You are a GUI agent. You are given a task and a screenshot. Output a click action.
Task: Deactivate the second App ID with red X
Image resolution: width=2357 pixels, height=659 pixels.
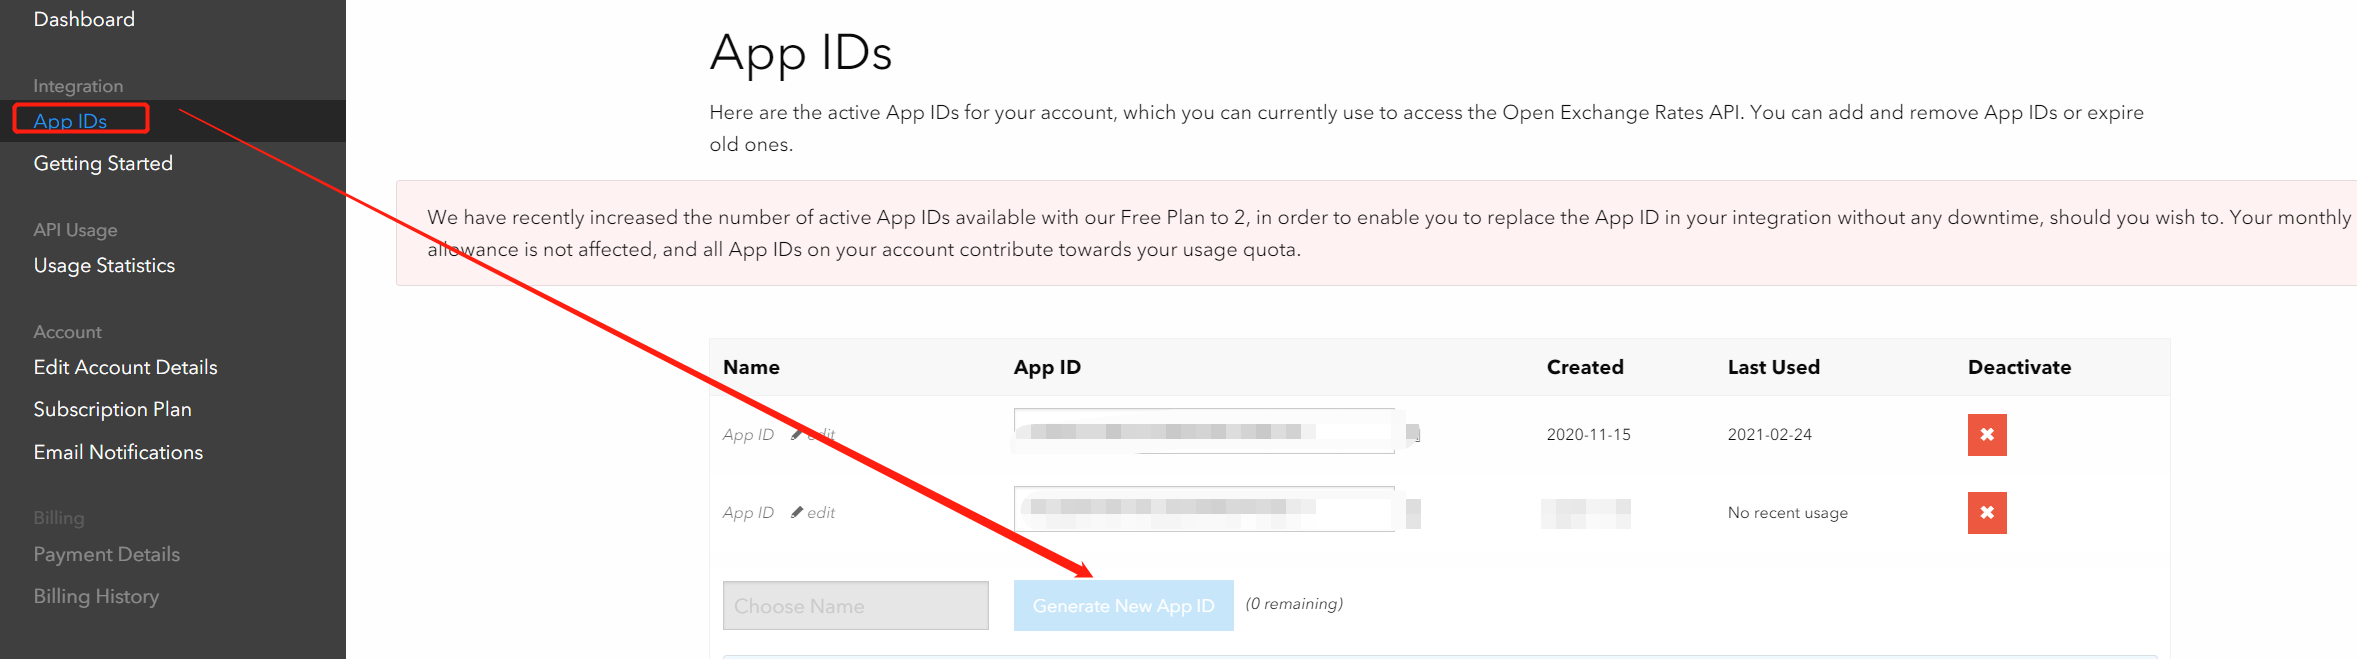1986,513
